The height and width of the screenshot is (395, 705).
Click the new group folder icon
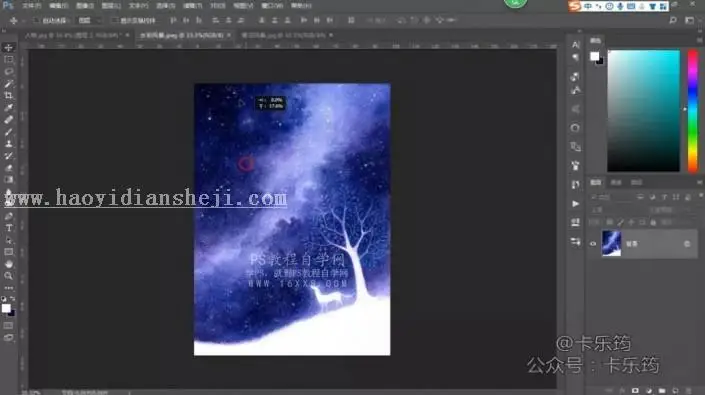[662, 391]
